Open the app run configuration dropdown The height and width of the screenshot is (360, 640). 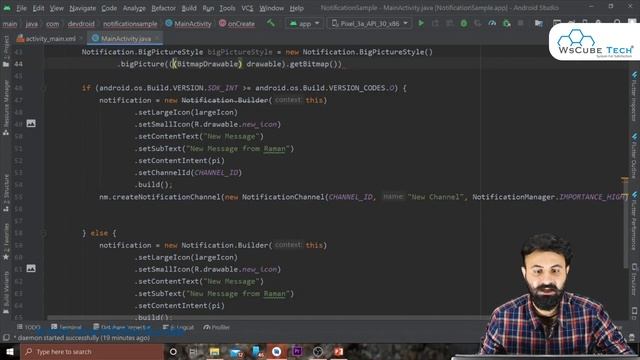[x=304, y=24]
